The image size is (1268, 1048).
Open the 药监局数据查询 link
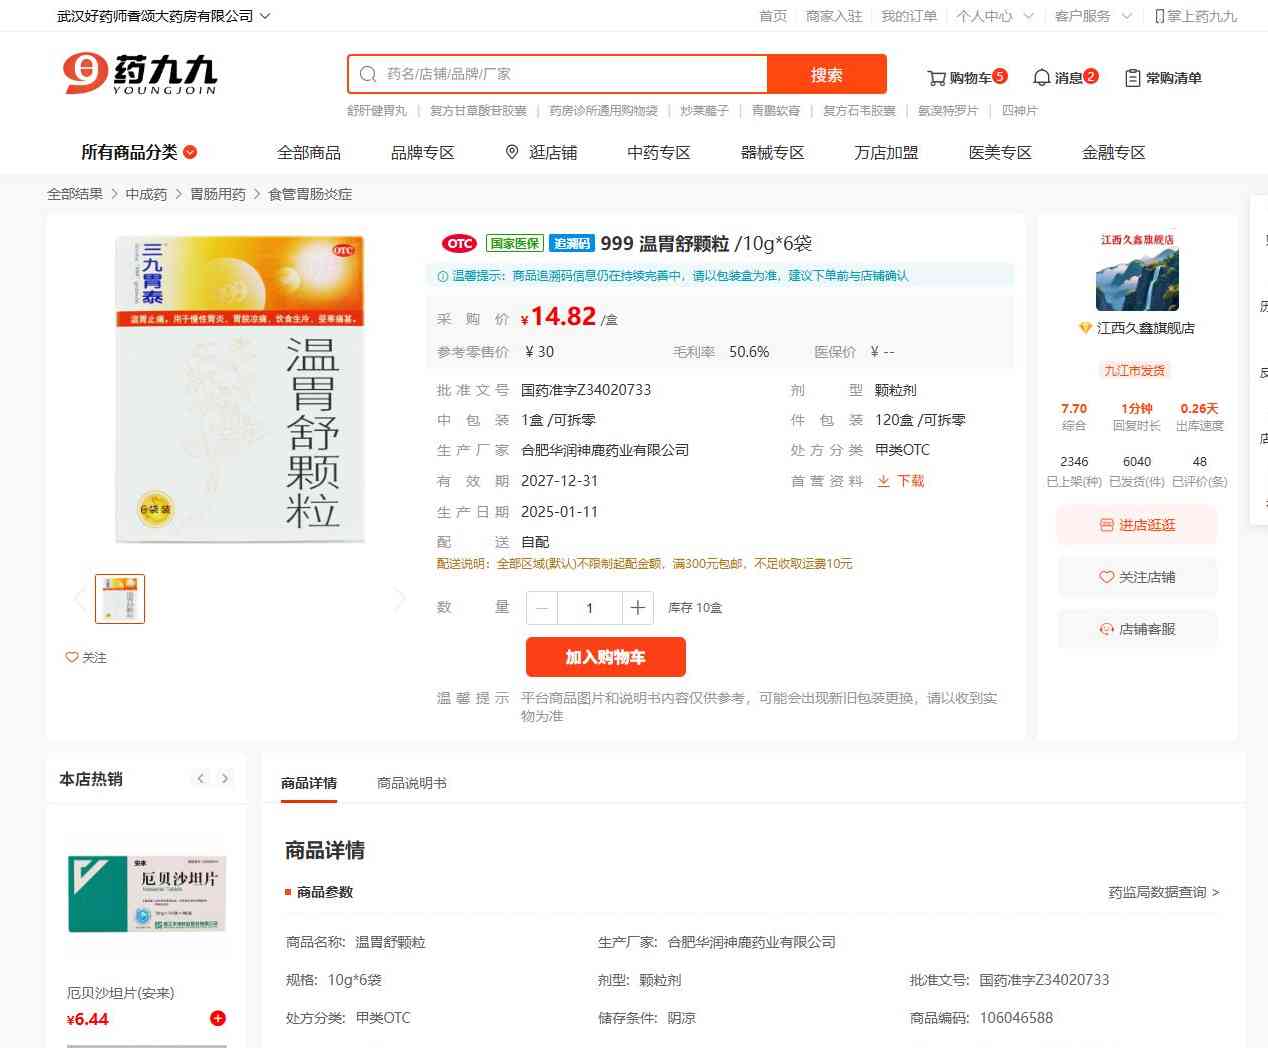click(x=1163, y=892)
